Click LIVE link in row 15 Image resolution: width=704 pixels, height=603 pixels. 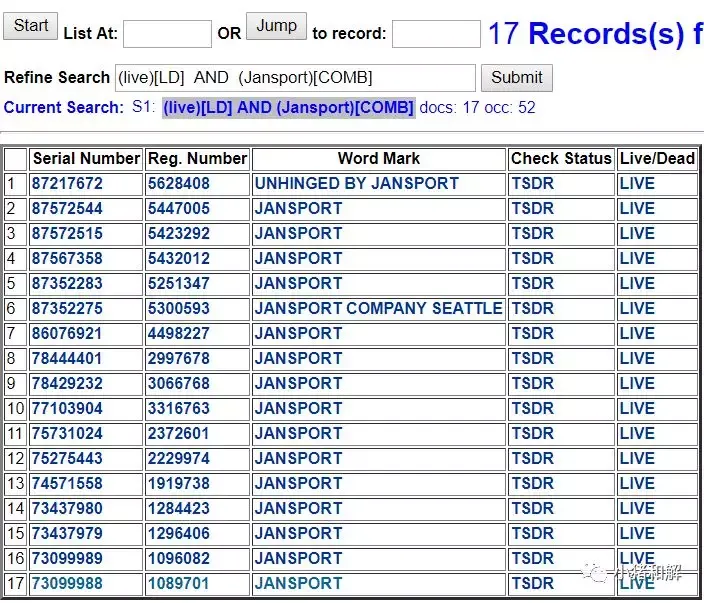638,533
